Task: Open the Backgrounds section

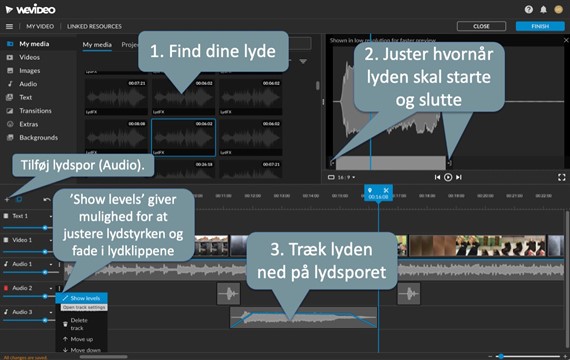Action: click(x=38, y=137)
